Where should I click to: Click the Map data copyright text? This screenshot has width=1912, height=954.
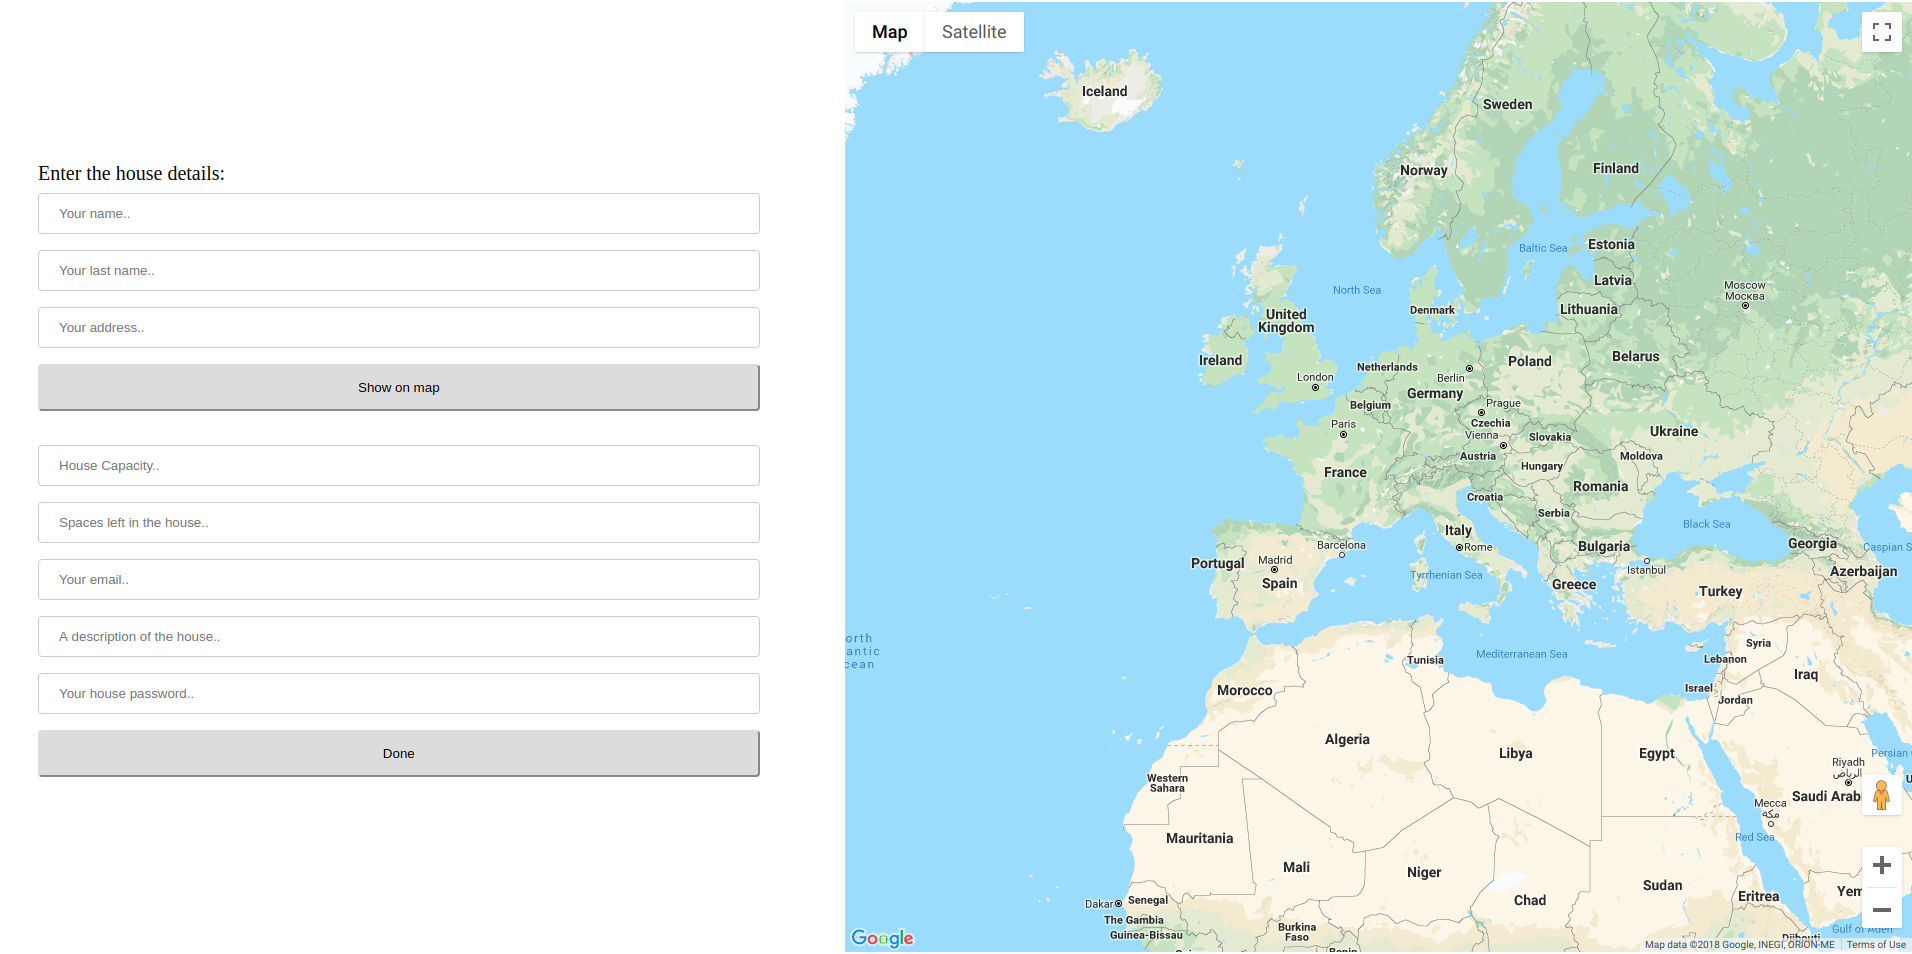(x=1739, y=945)
